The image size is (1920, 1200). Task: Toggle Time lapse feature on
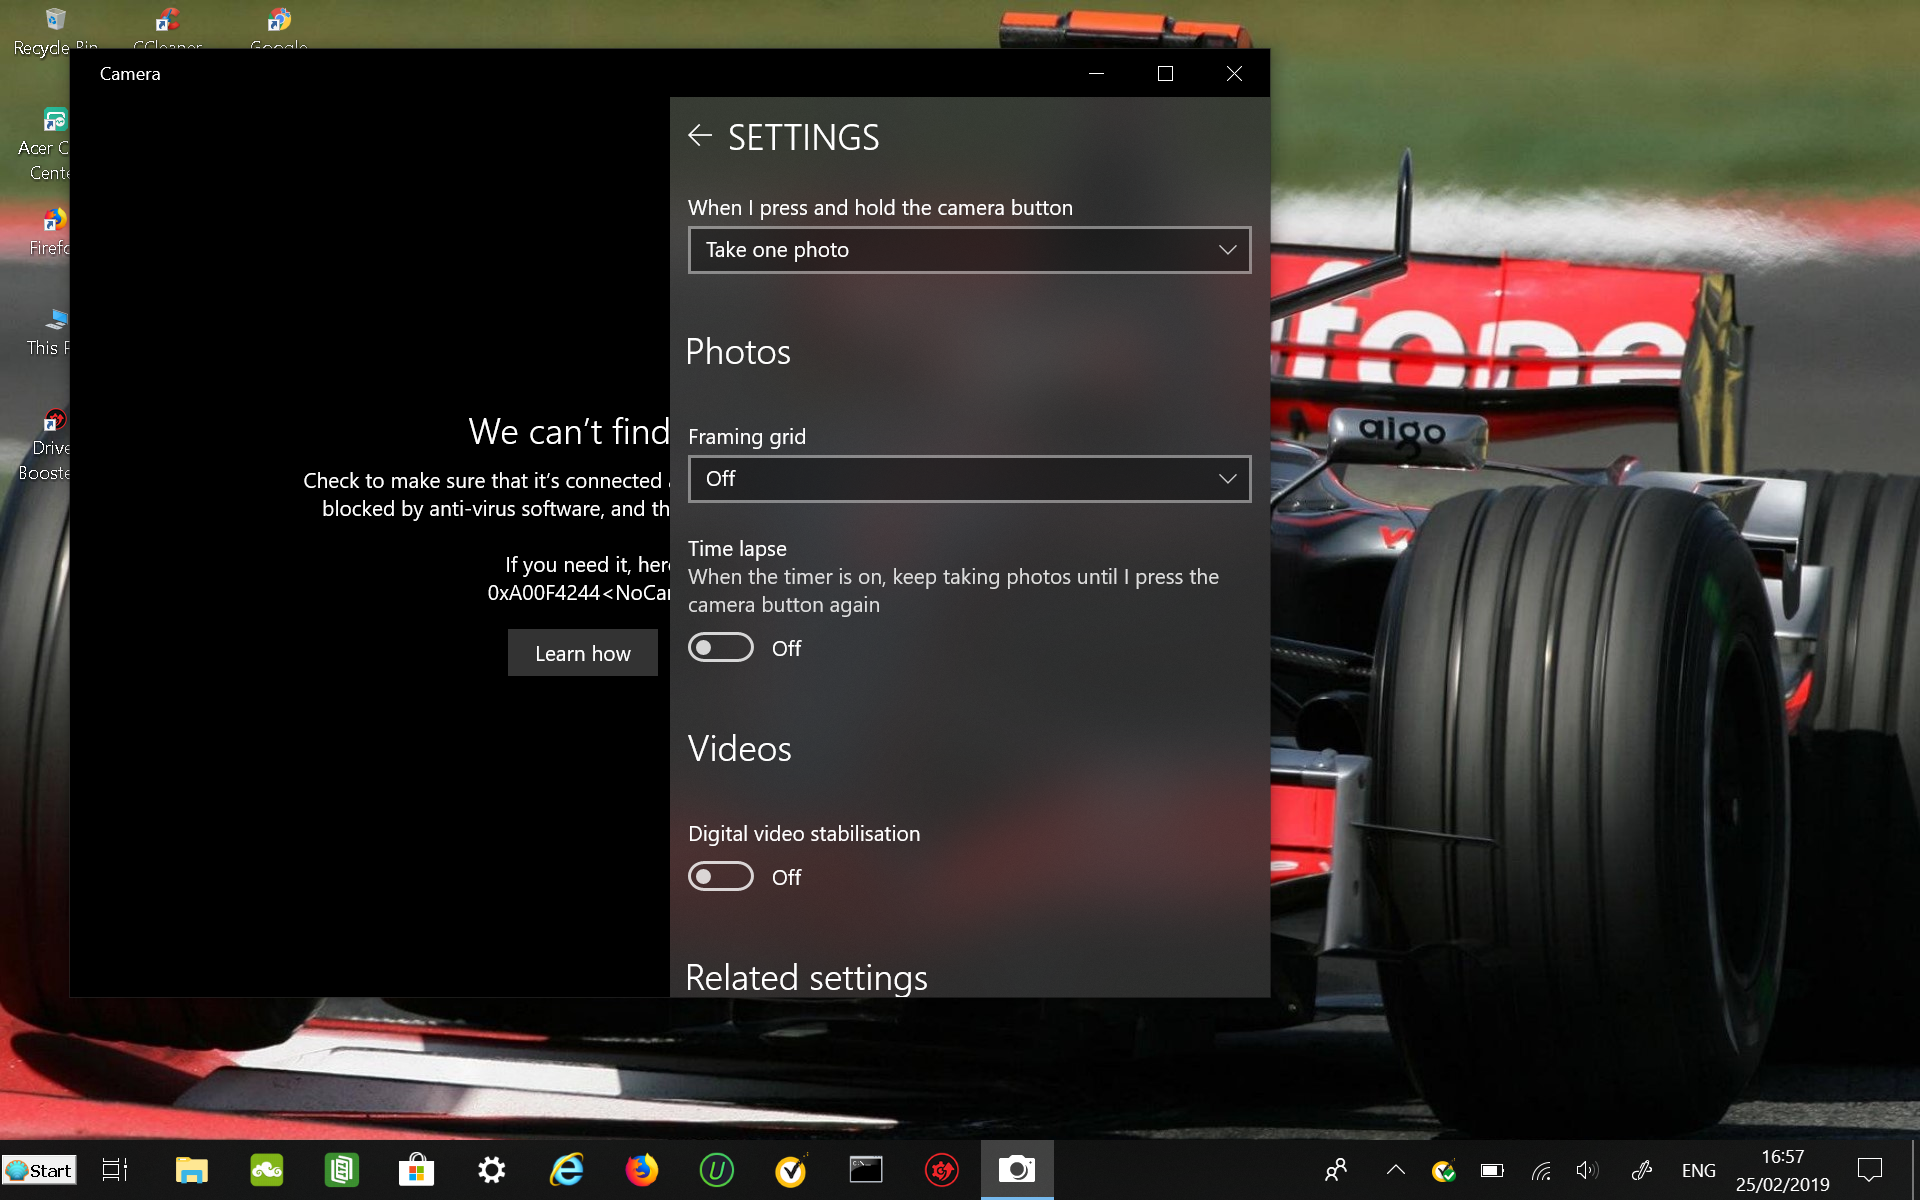click(722, 647)
